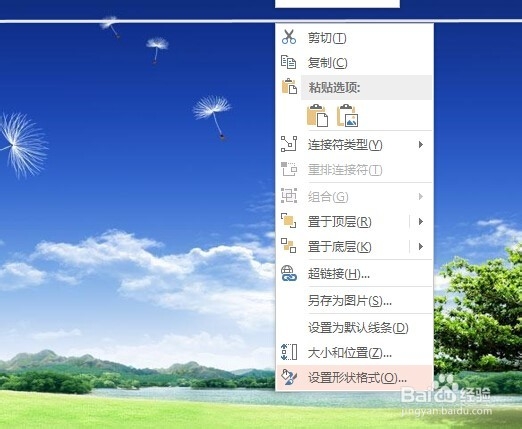Select 设置为默认线条(D) entry
This screenshot has width=522, height=429.
click(x=355, y=328)
